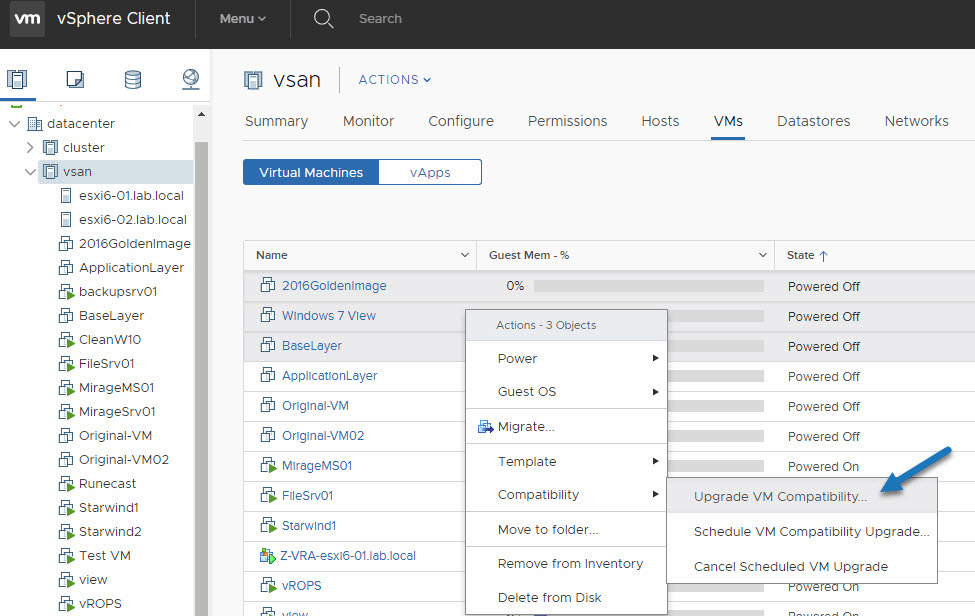Switch to the Virtual Machines toggle
Viewport: 975px width, 616px height.
[311, 172]
